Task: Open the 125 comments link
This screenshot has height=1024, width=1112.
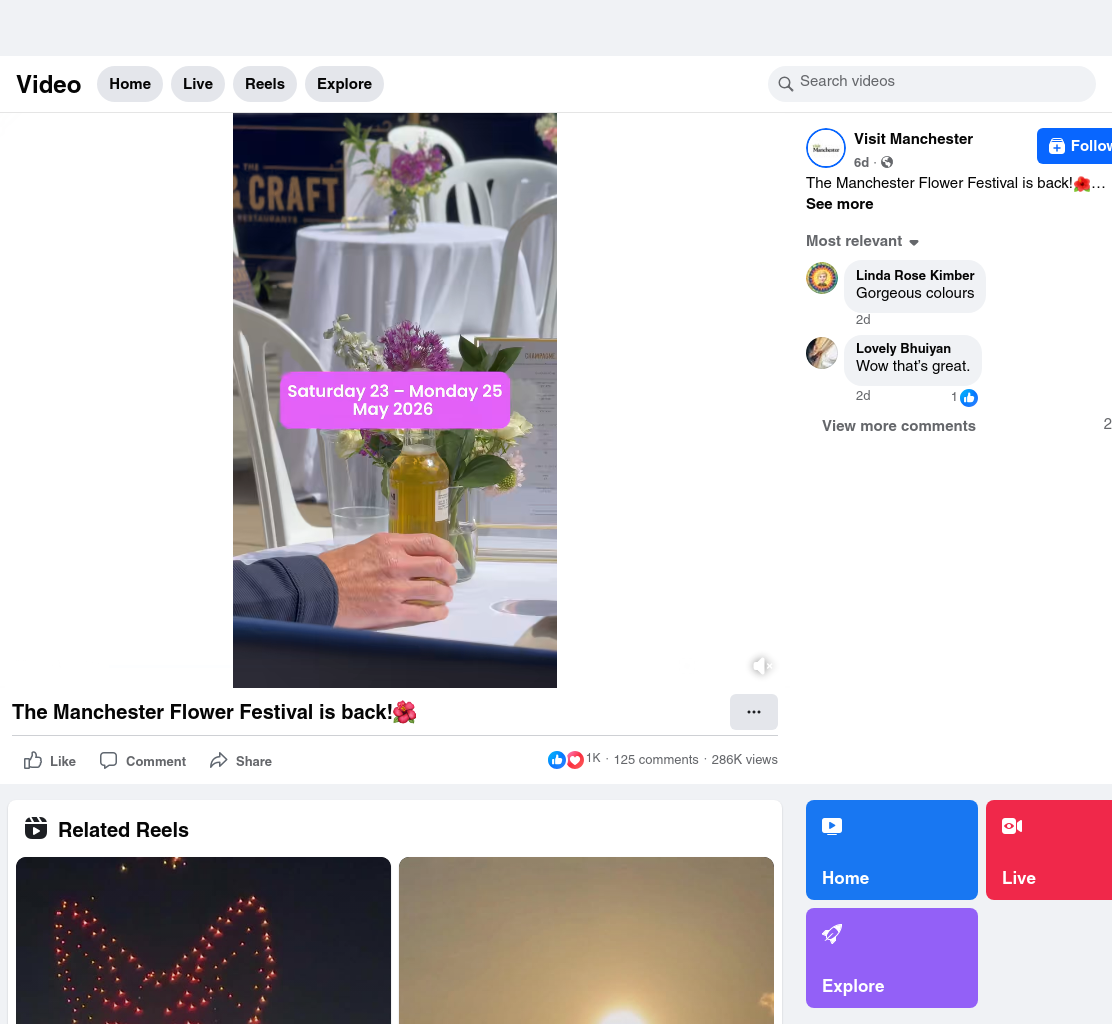Action: (656, 759)
